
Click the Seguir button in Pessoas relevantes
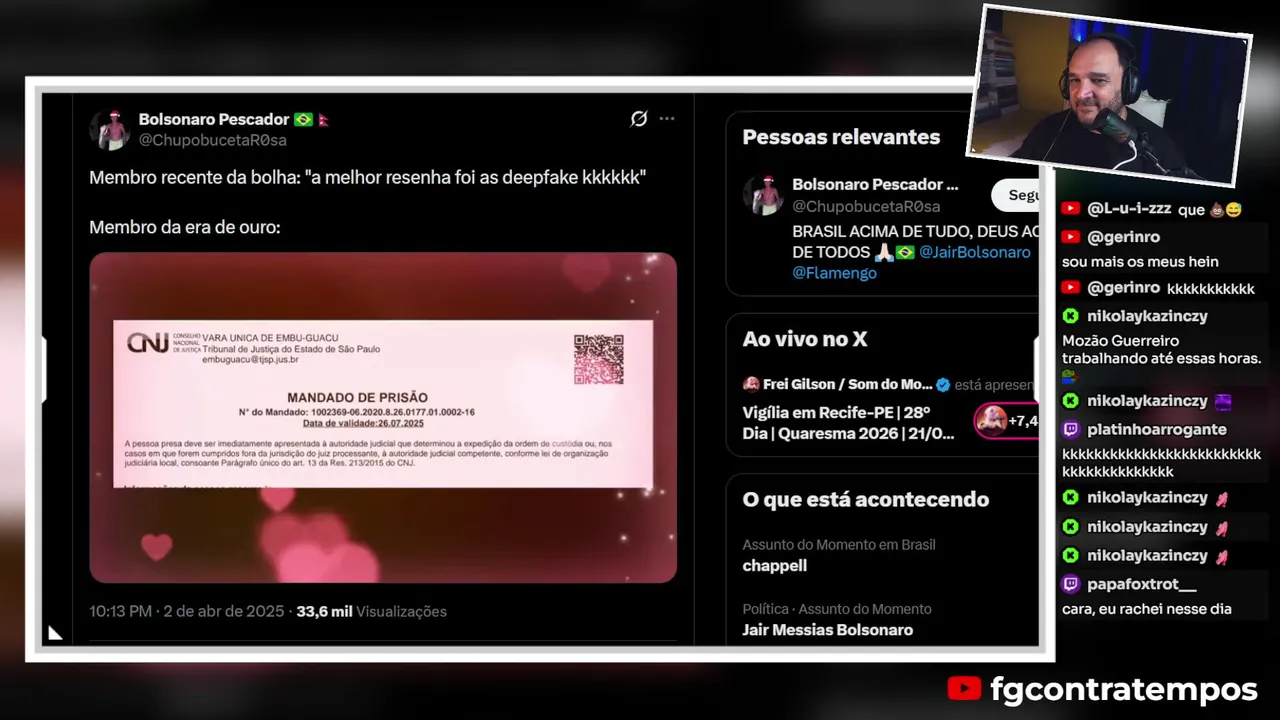point(1015,195)
